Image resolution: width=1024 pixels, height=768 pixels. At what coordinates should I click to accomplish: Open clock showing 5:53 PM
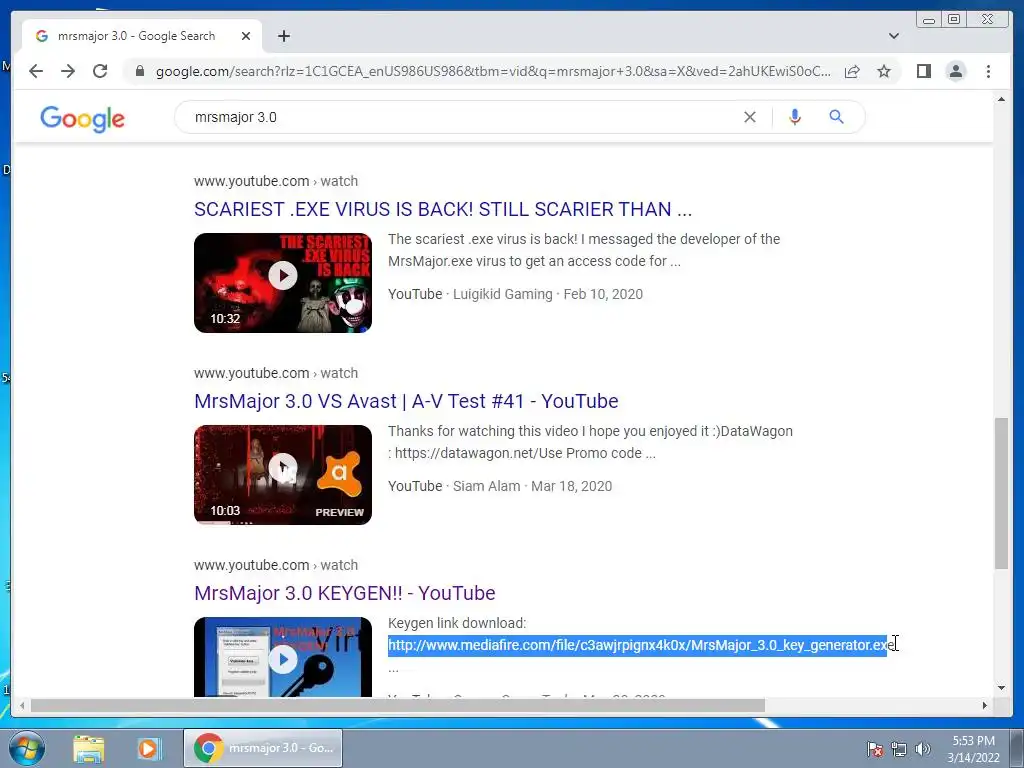973,749
